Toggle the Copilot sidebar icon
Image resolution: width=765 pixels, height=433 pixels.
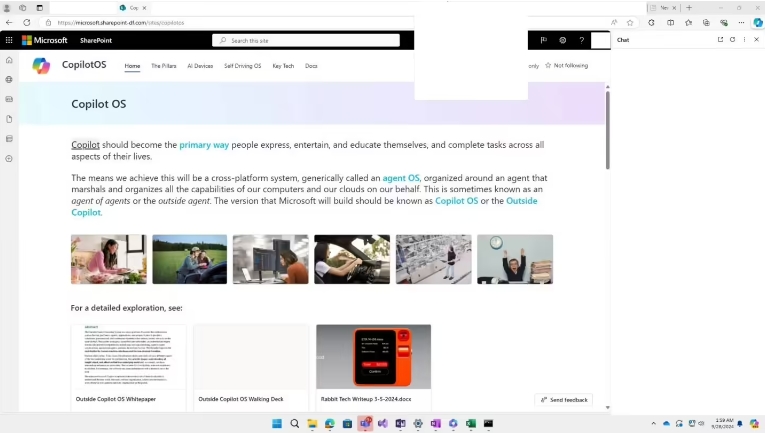[x=758, y=22]
